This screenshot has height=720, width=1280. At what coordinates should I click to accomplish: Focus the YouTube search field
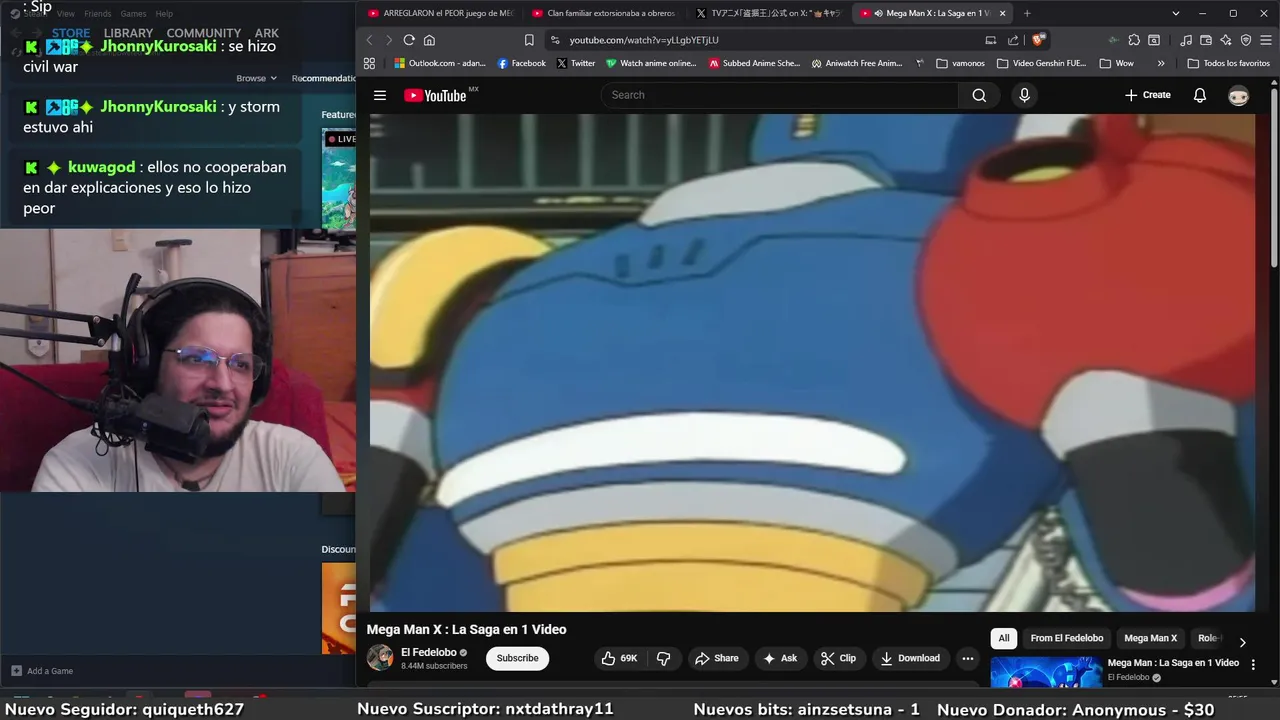click(780, 95)
